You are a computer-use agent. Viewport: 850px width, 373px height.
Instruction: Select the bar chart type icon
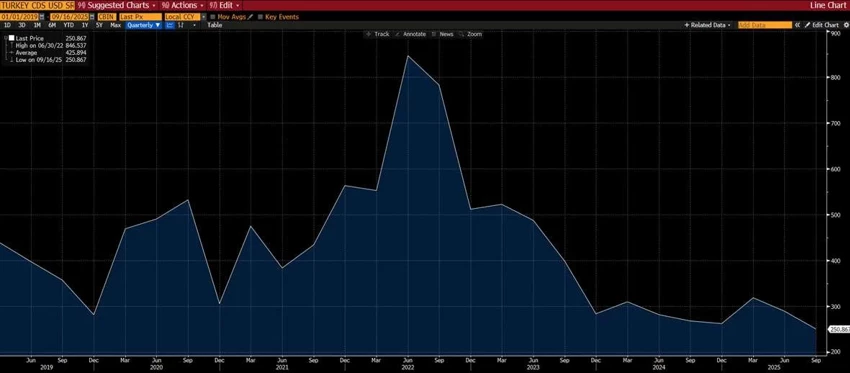(x=181, y=25)
